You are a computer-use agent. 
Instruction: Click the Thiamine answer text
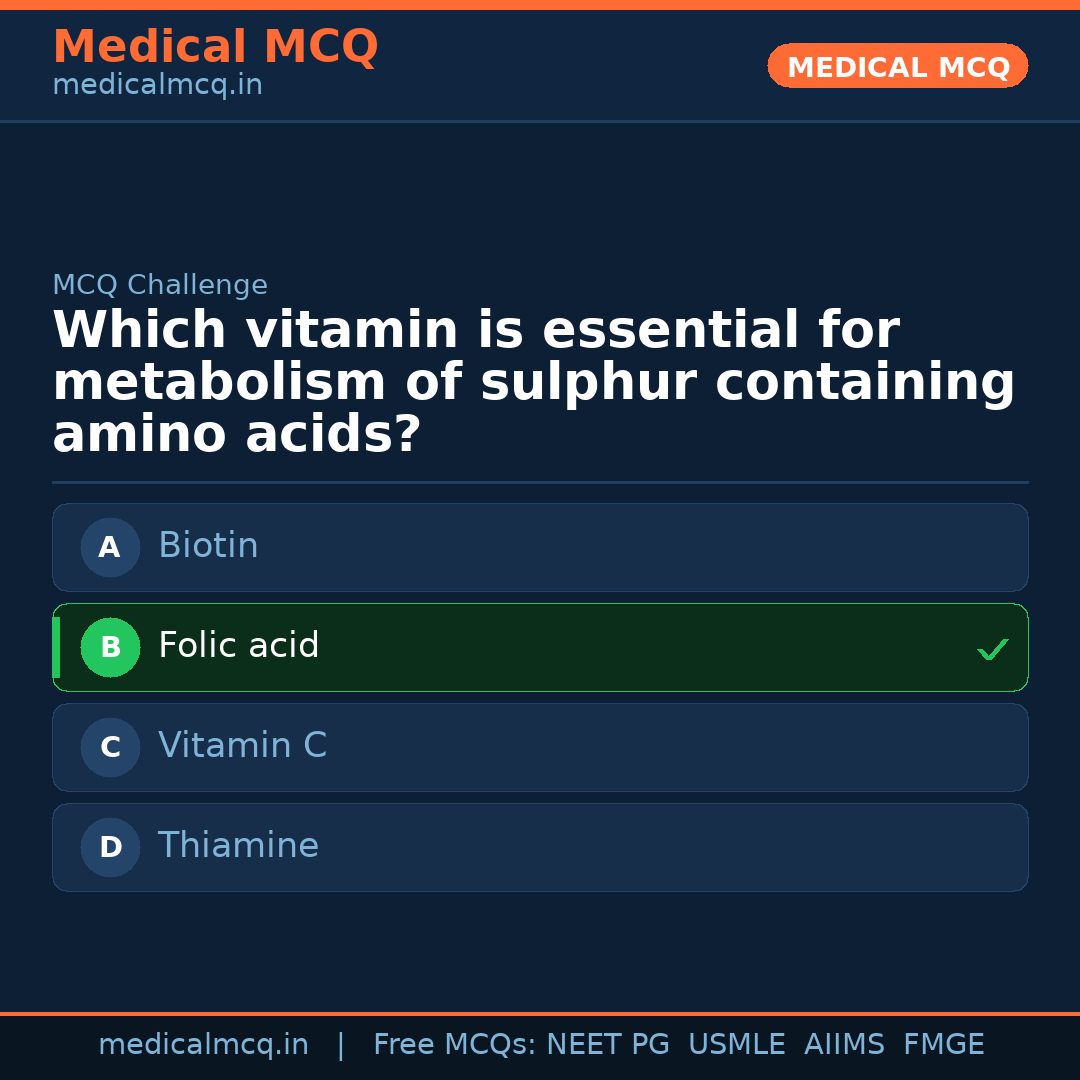click(238, 846)
